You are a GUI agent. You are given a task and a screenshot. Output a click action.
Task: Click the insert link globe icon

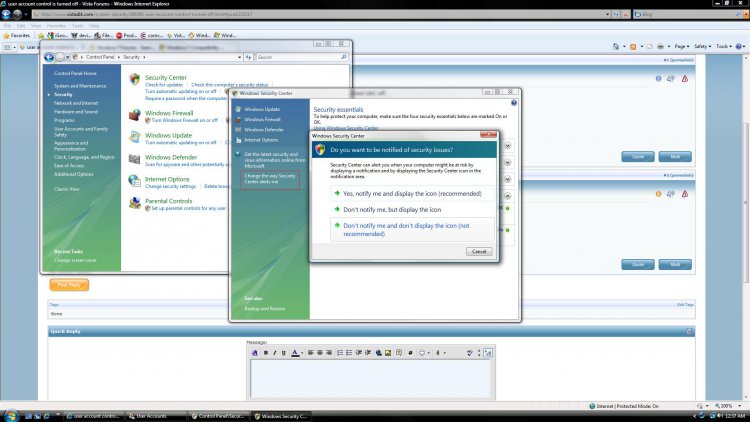coord(378,353)
